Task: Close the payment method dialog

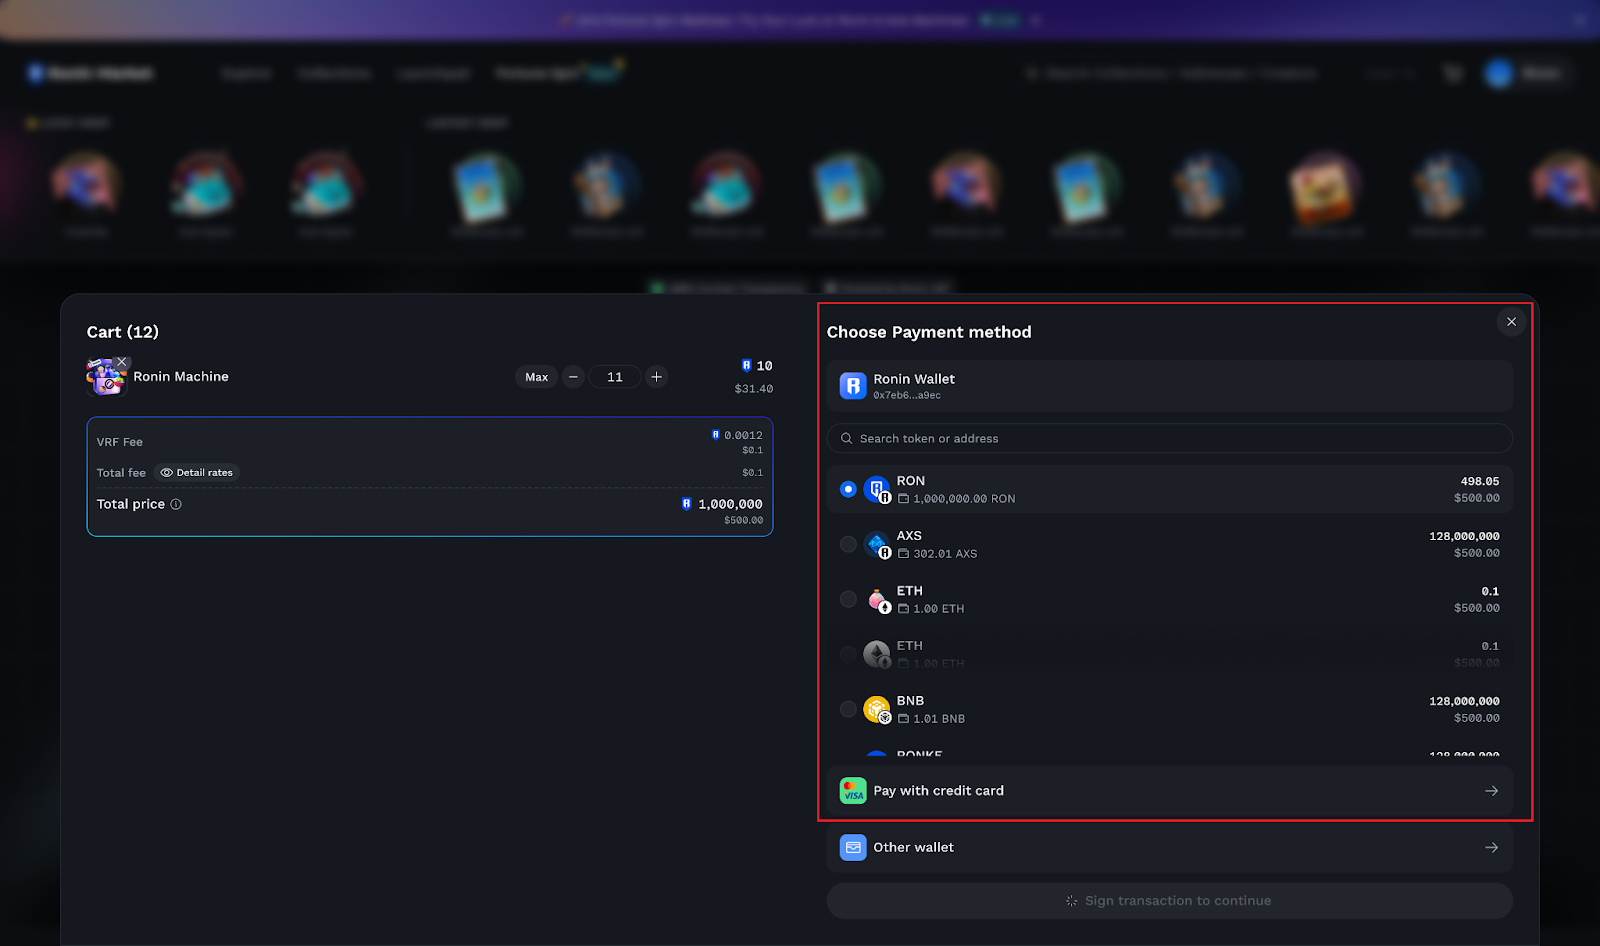Action: 1511,322
